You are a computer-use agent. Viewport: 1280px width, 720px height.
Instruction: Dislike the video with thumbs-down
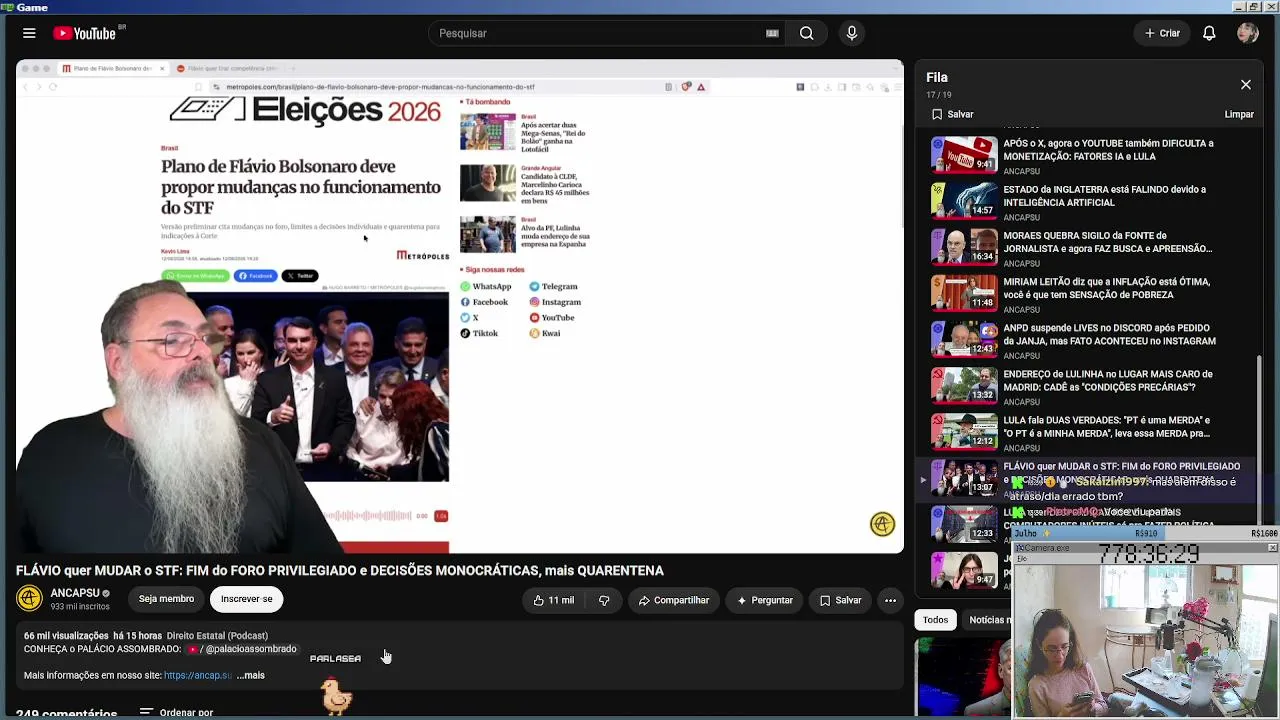pyautogui.click(x=604, y=600)
